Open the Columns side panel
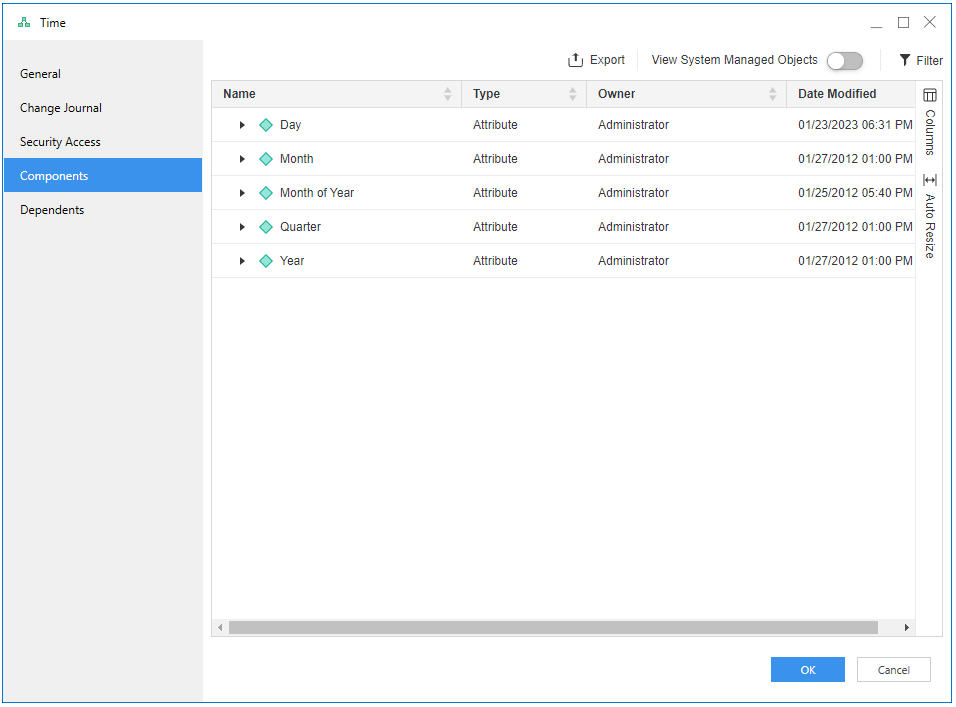 coord(930,120)
